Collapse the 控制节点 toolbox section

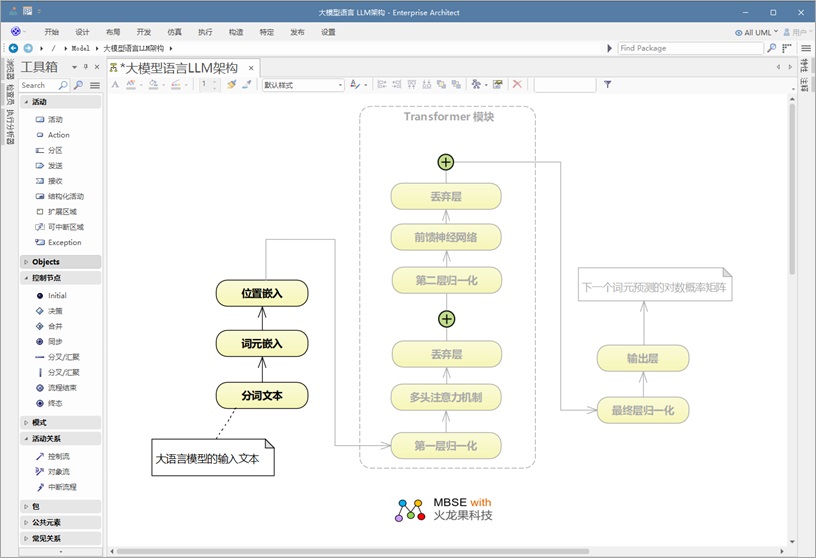pyautogui.click(x=46, y=278)
